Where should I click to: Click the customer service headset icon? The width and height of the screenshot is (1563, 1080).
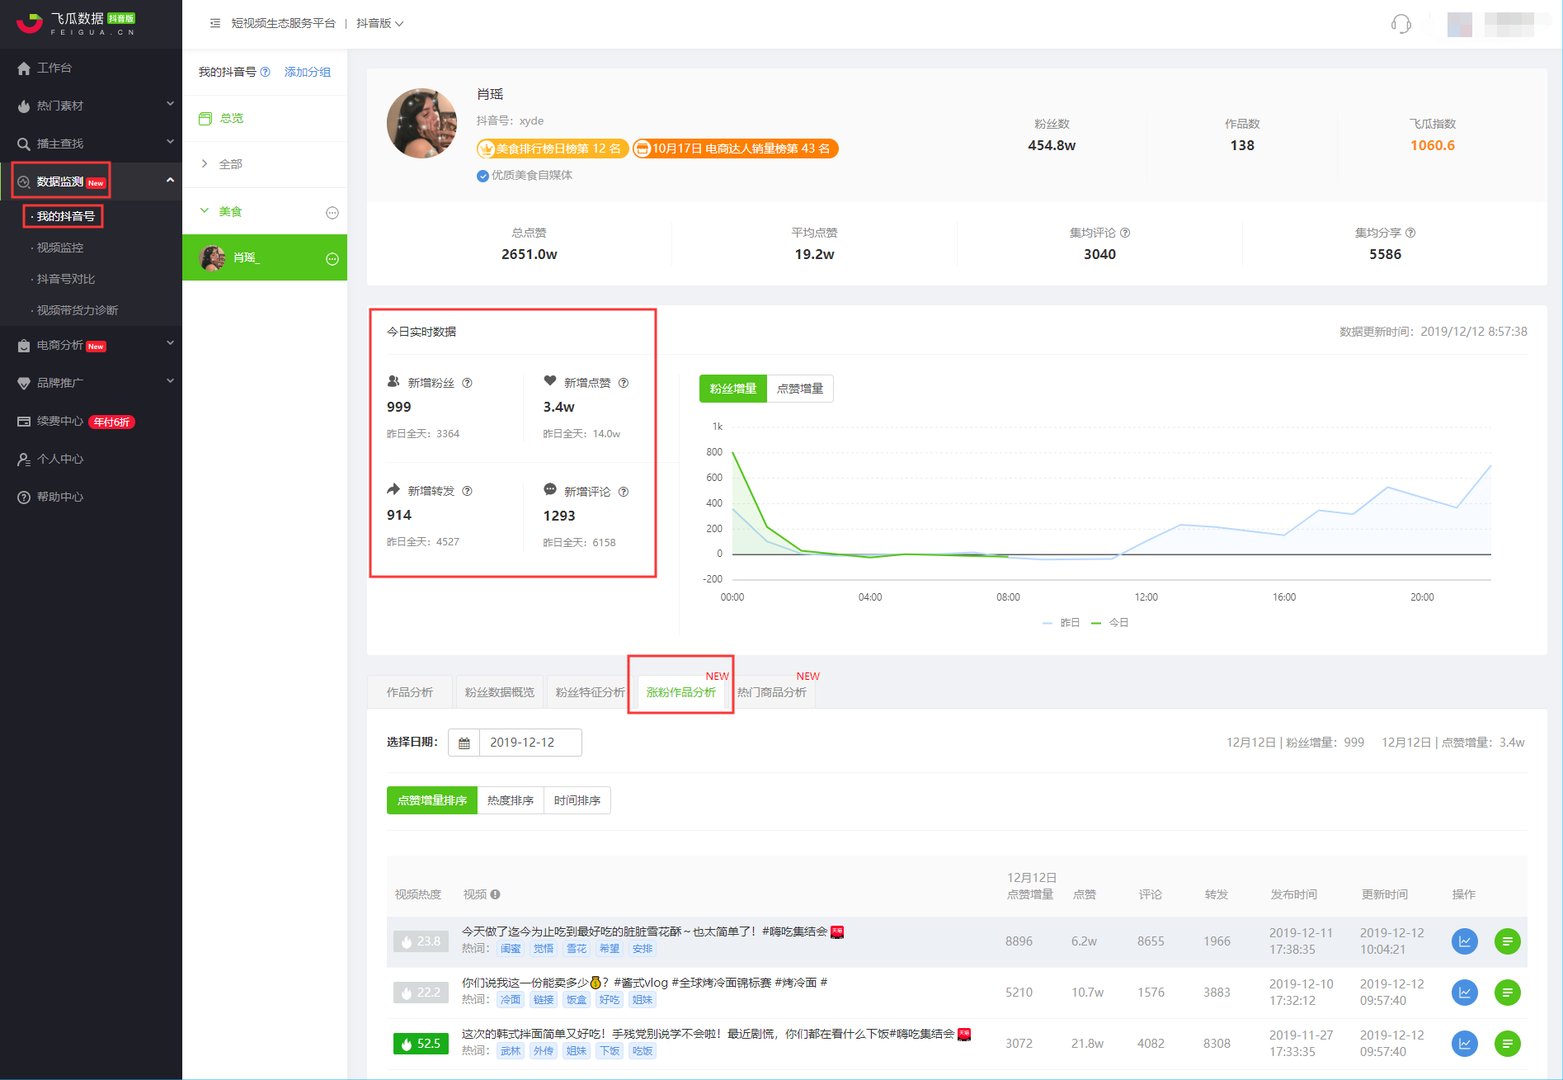tap(1400, 24)
